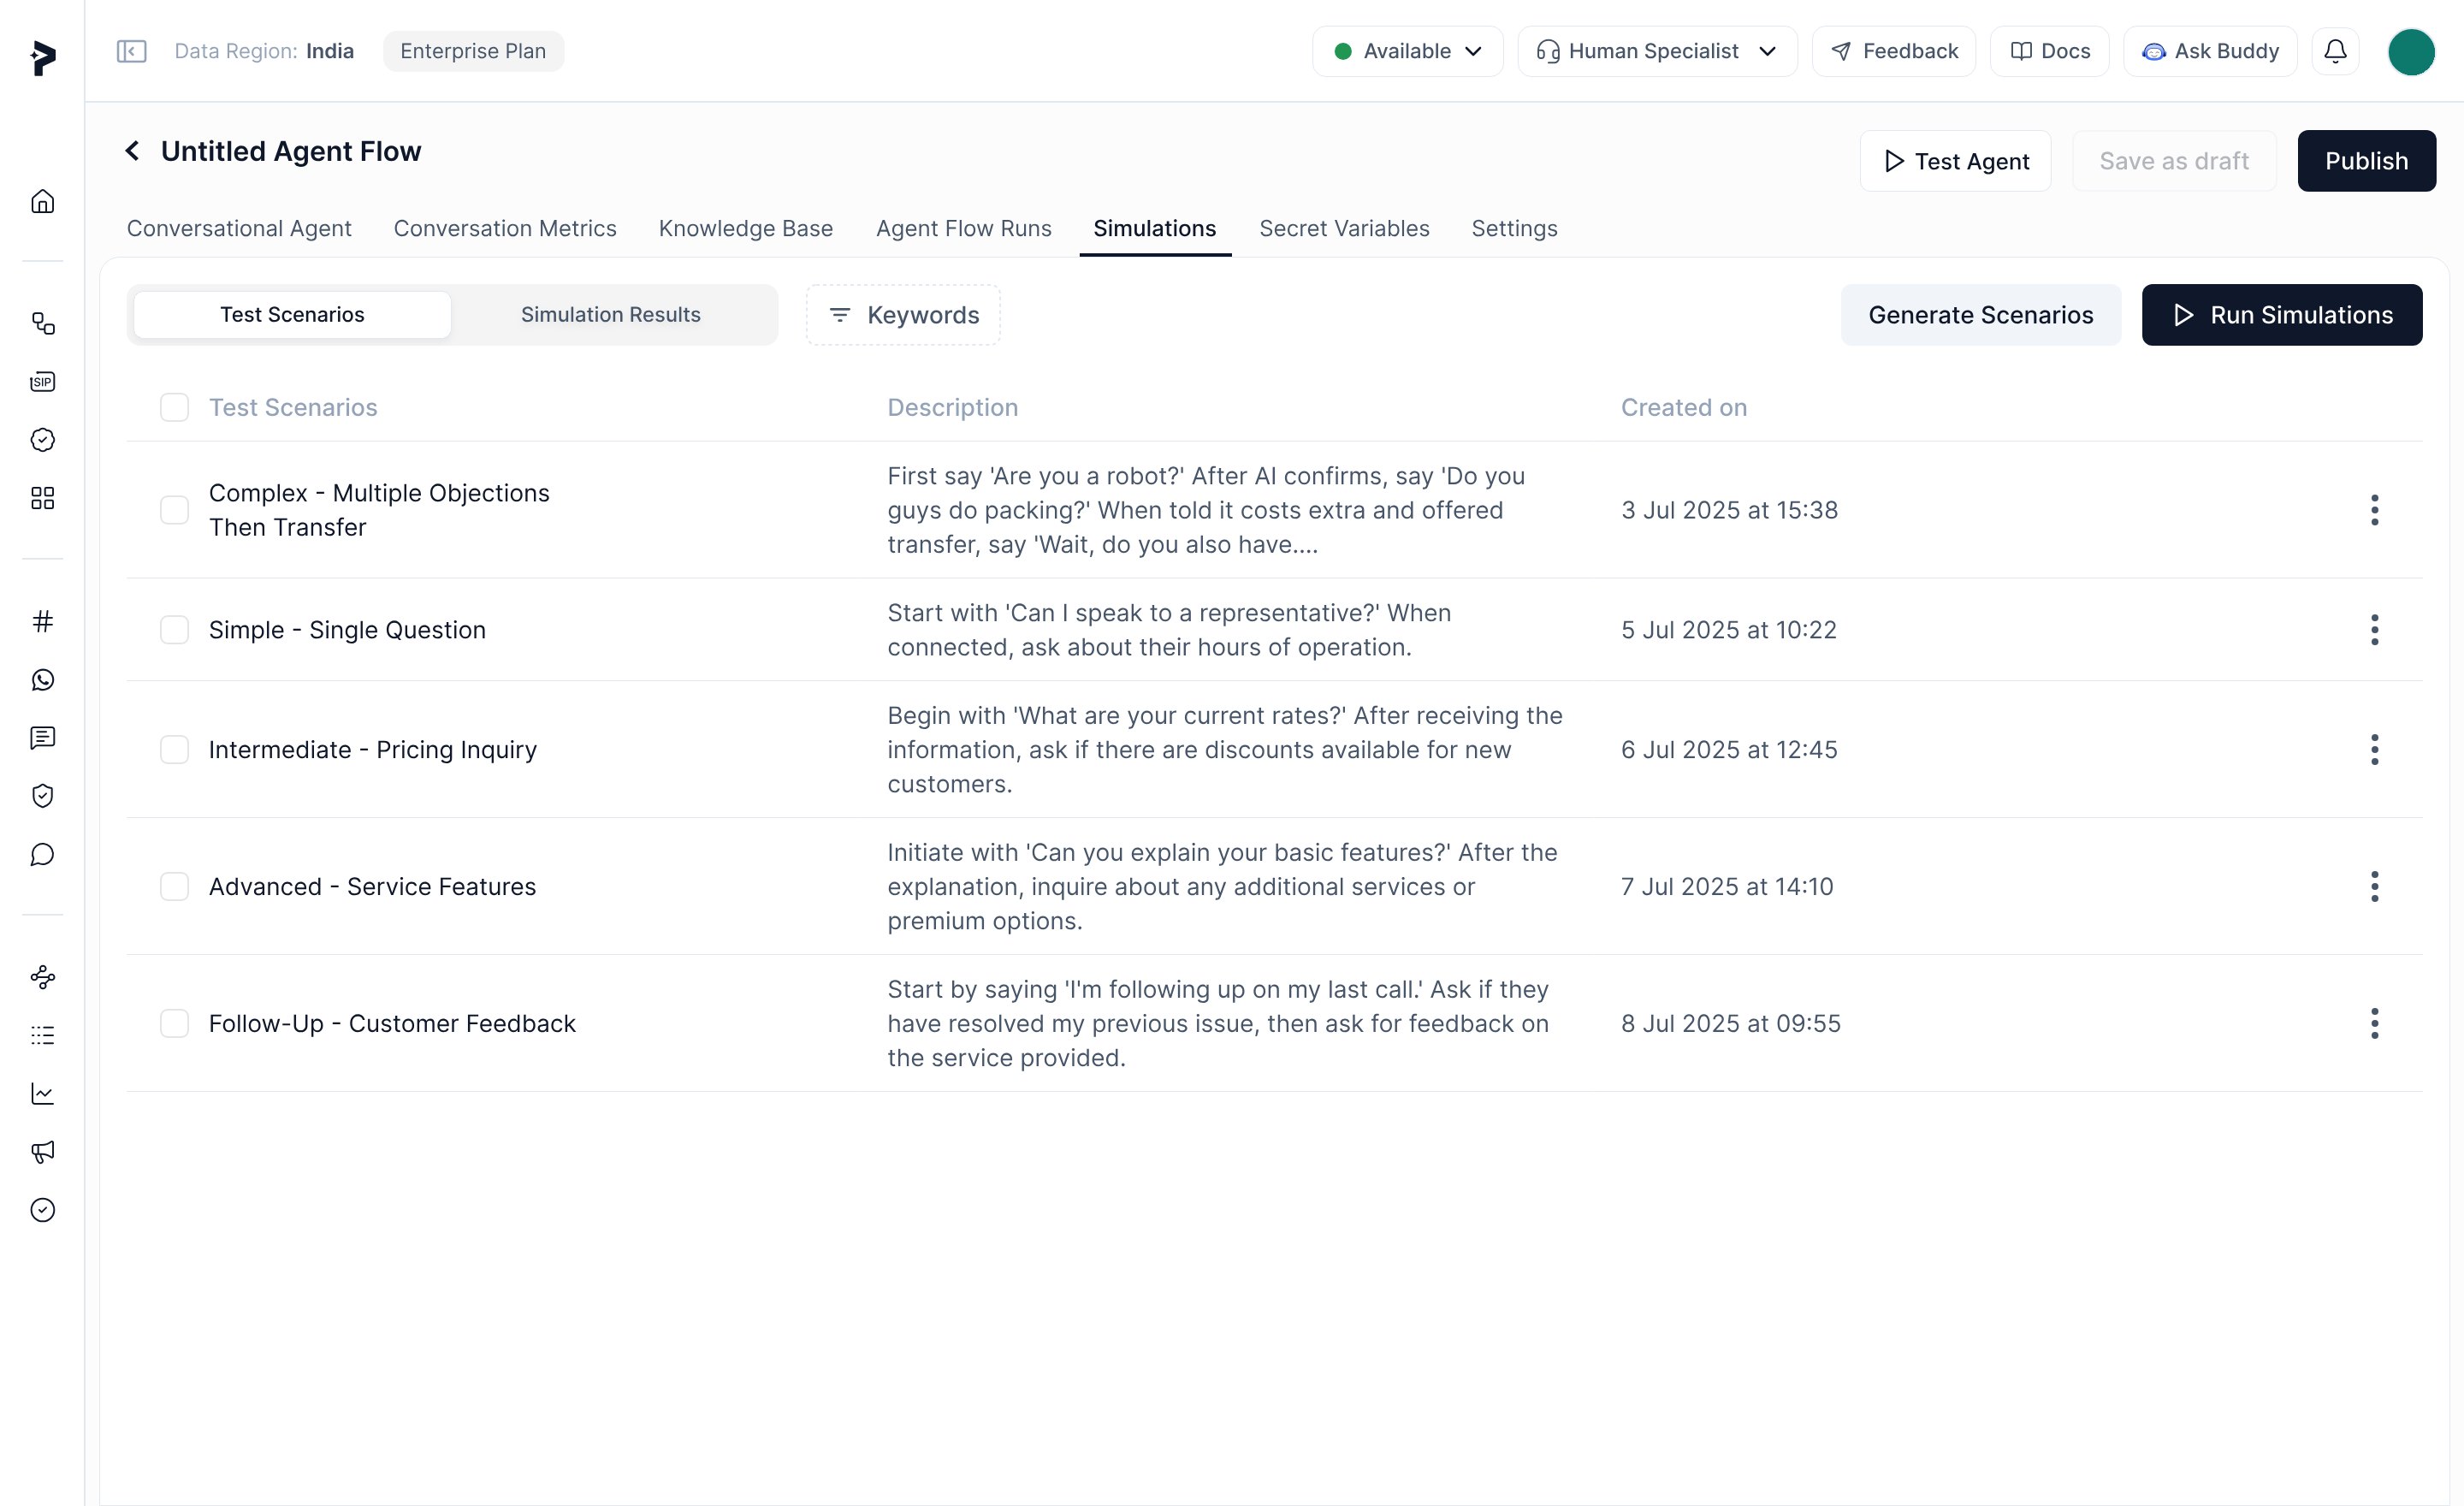2464x1506 pixels.
Task: Open the Secret Variables tab
Action: click(x=1344, y=229)
